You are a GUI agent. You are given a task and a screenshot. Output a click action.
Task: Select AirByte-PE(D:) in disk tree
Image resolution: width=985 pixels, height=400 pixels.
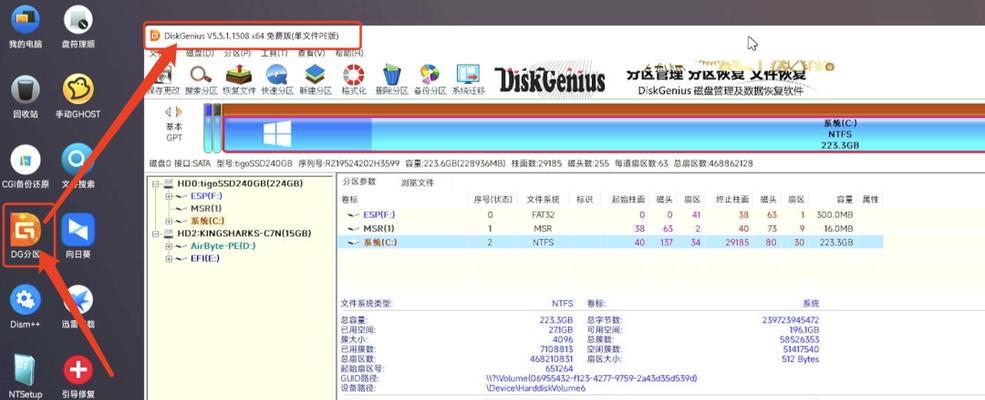point(223,246)
